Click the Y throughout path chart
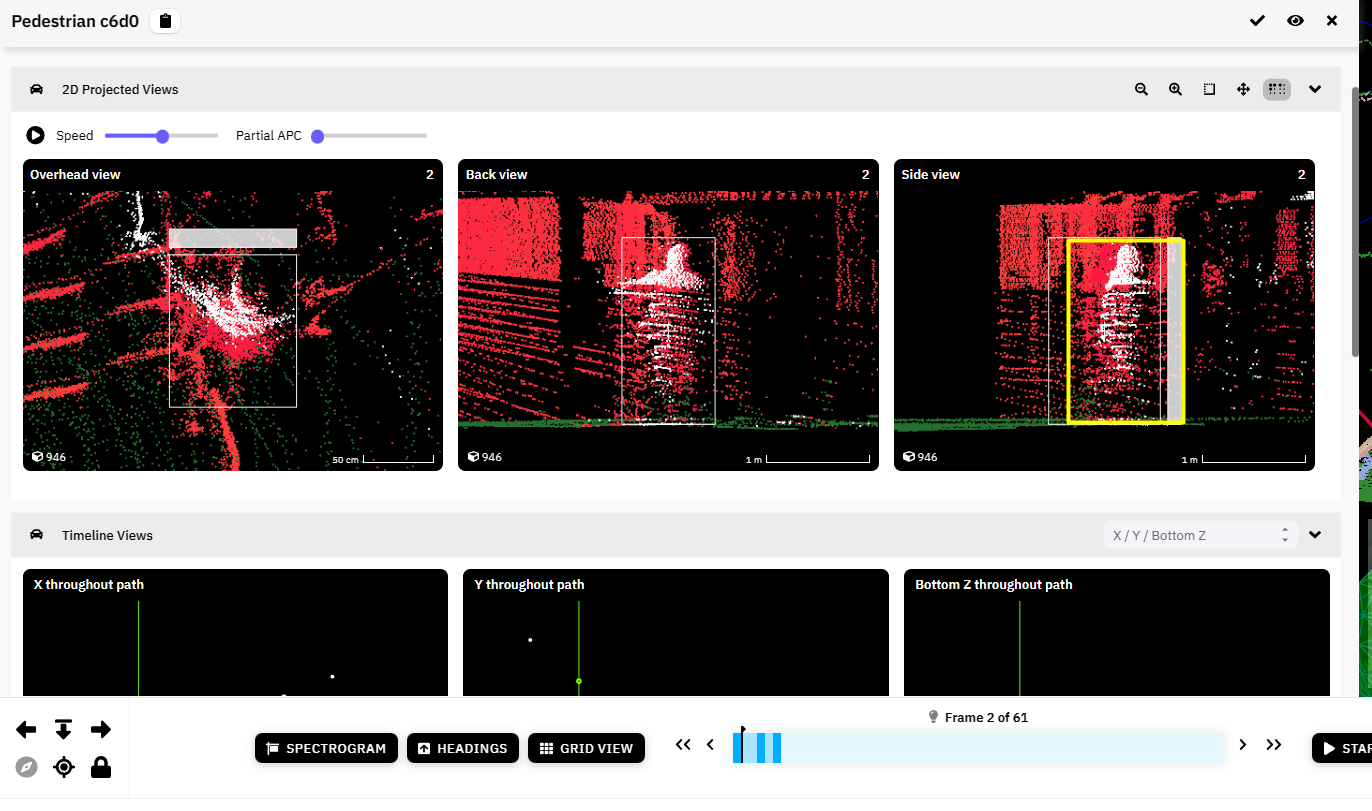Viewport: 1372px width, 811px height. pyautogui.click(x=676, y=633)
